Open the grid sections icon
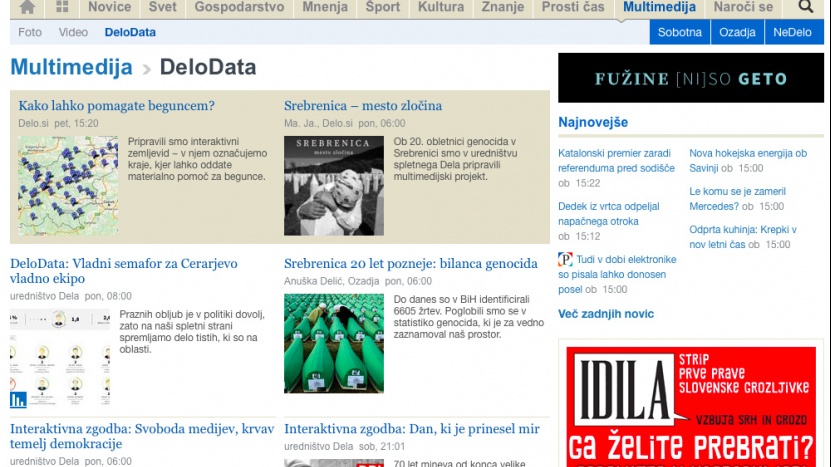831x467 pixels. (x=62, y=8)
